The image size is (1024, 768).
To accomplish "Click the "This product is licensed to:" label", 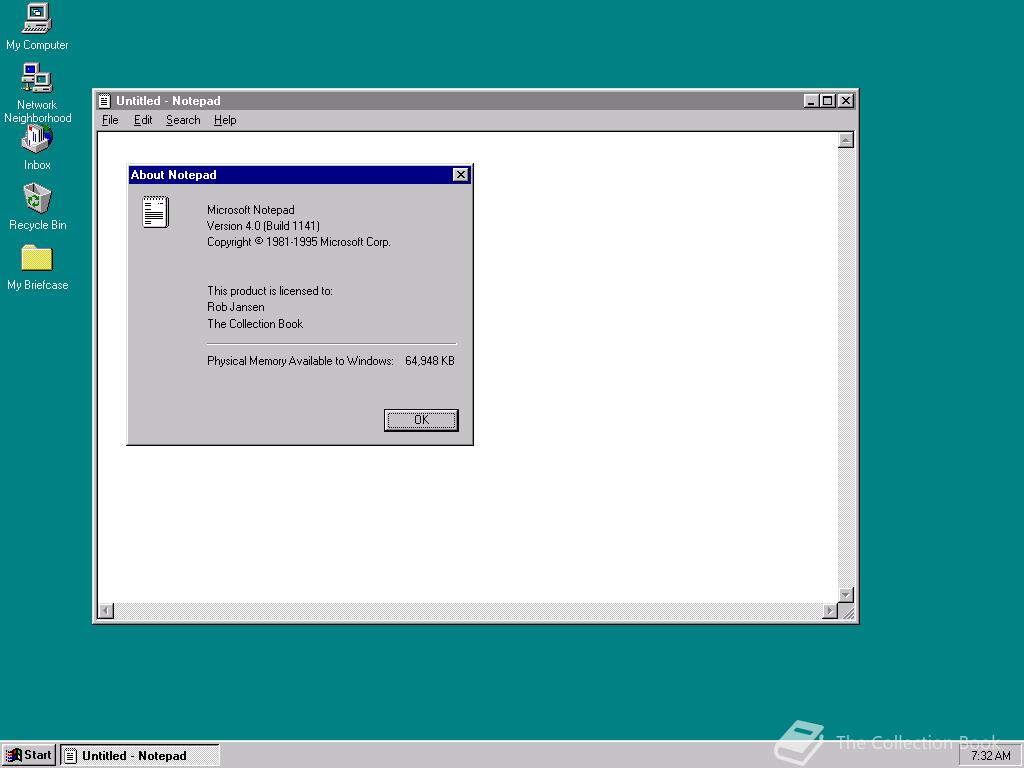I will [x=270, y=291].
